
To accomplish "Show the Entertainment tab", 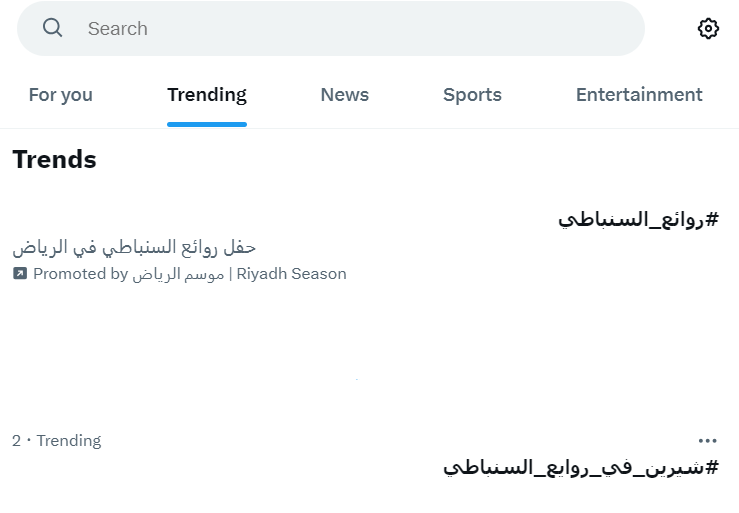I will click(x=639, y=95).
